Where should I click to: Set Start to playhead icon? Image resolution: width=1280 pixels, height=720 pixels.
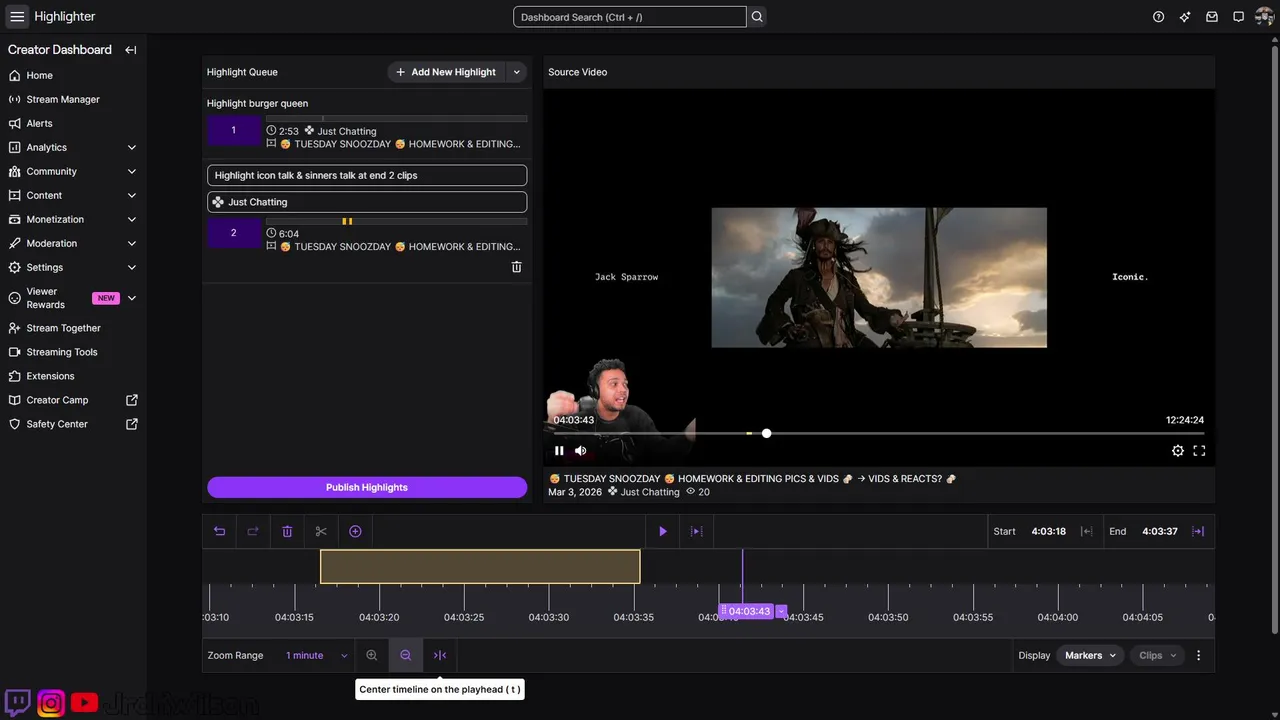(x=1087, y=531)
